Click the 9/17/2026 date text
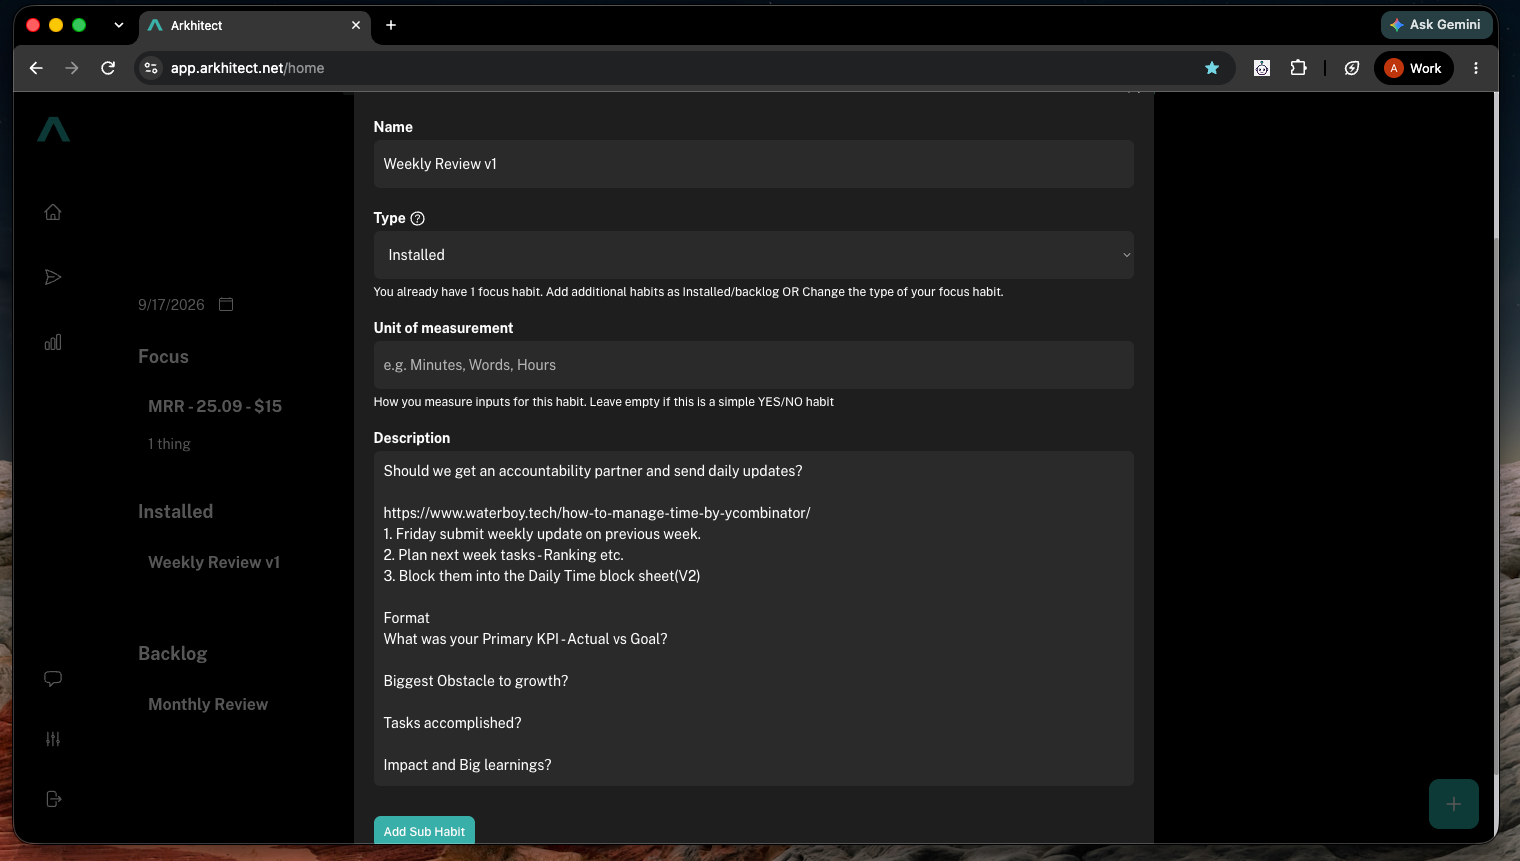This screenshot has height=861, width=1520. (x=171, y=304)
